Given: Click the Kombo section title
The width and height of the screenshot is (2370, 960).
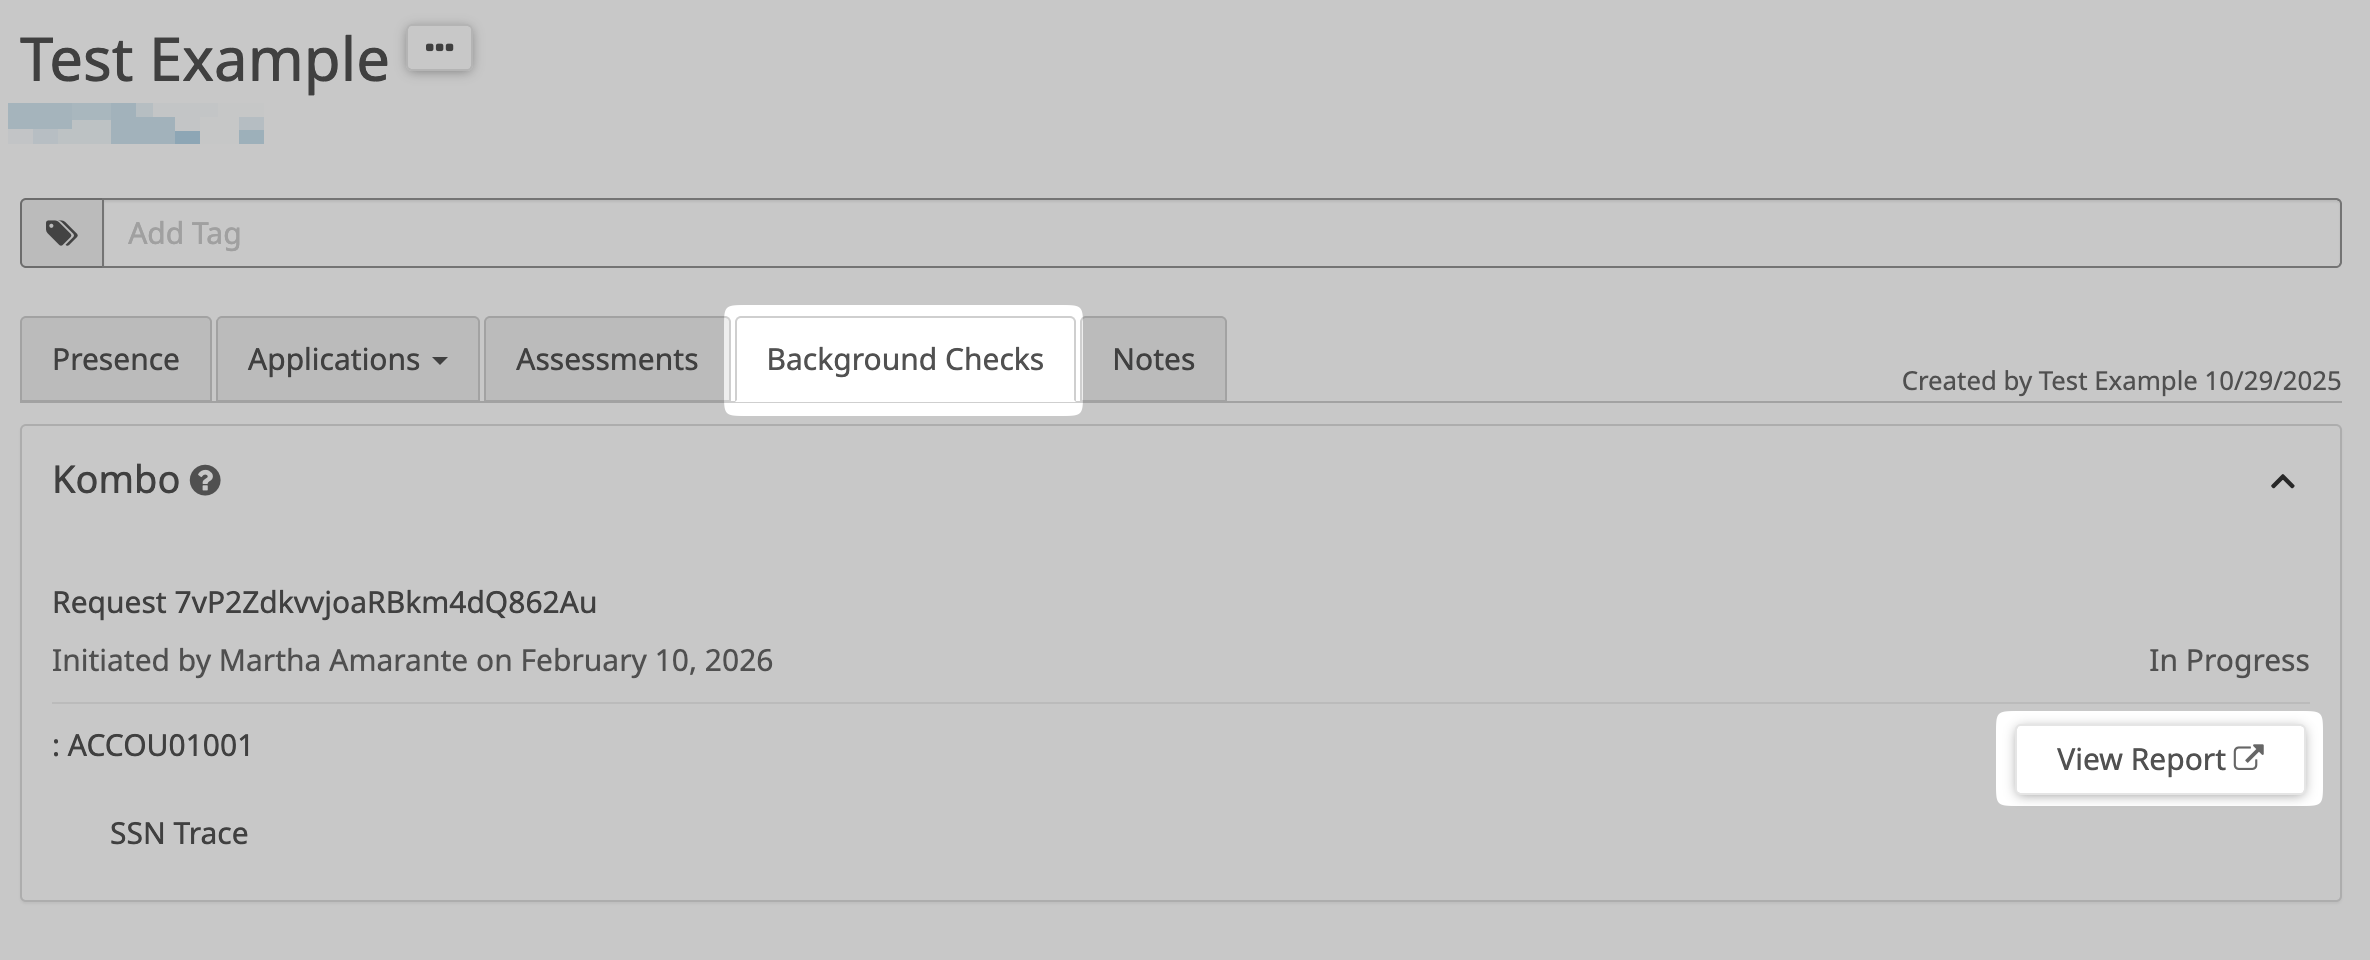Looking at the screenshot, I should pos(116,480).
